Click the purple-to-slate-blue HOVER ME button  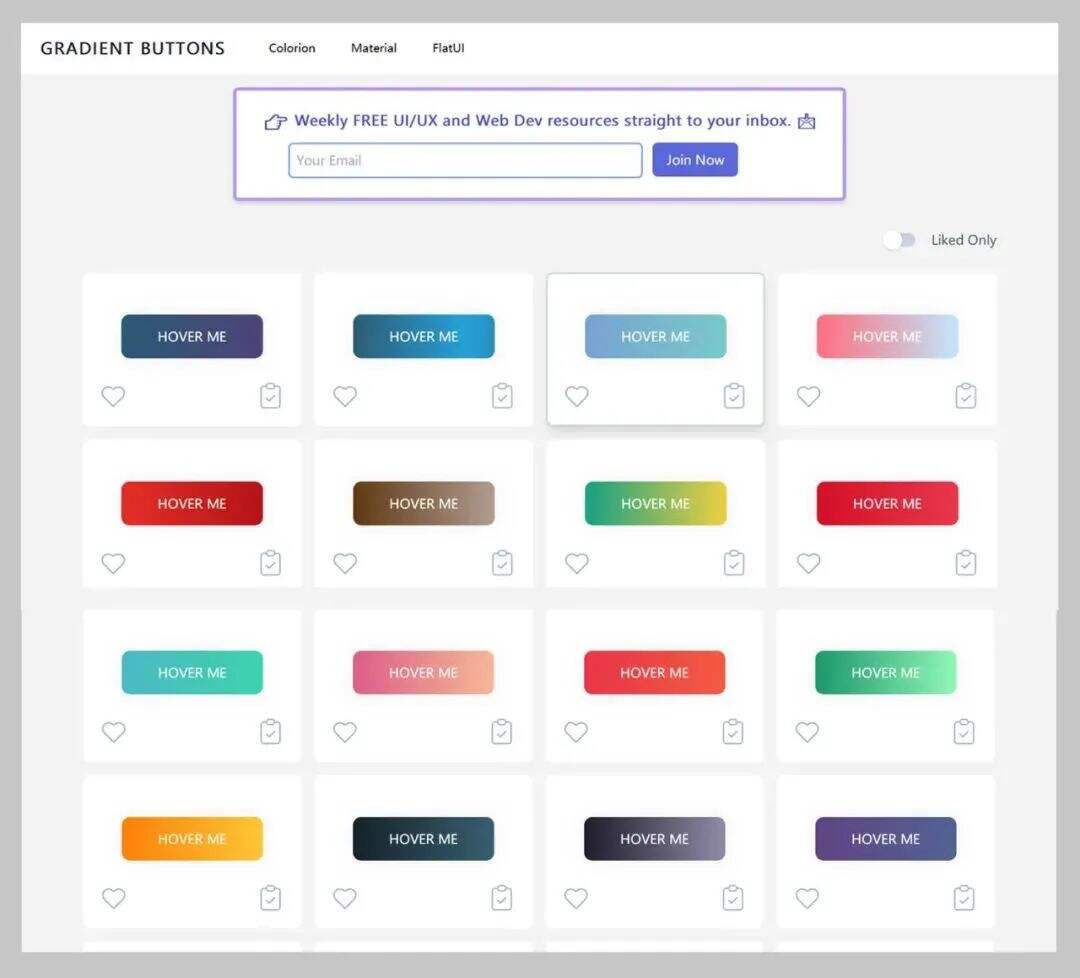click(x=886, y=839)
